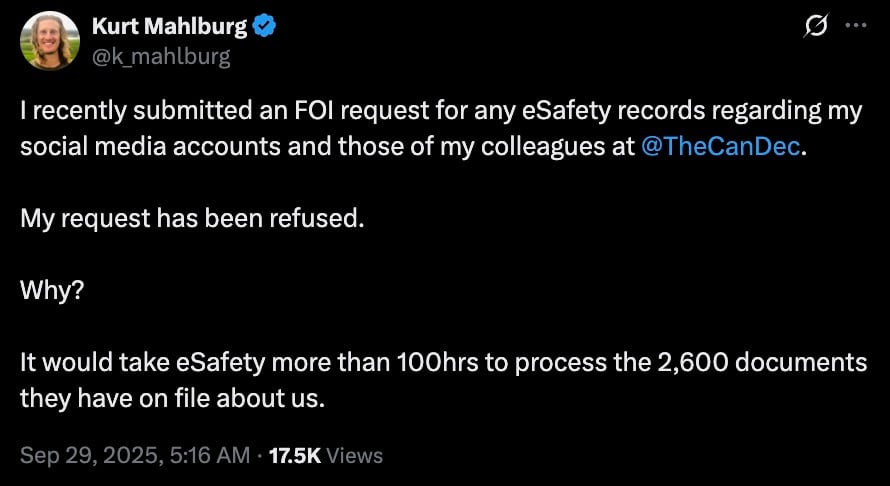Open the three-dot more options menu
This screenshot has height=486, width=890.
856,28
